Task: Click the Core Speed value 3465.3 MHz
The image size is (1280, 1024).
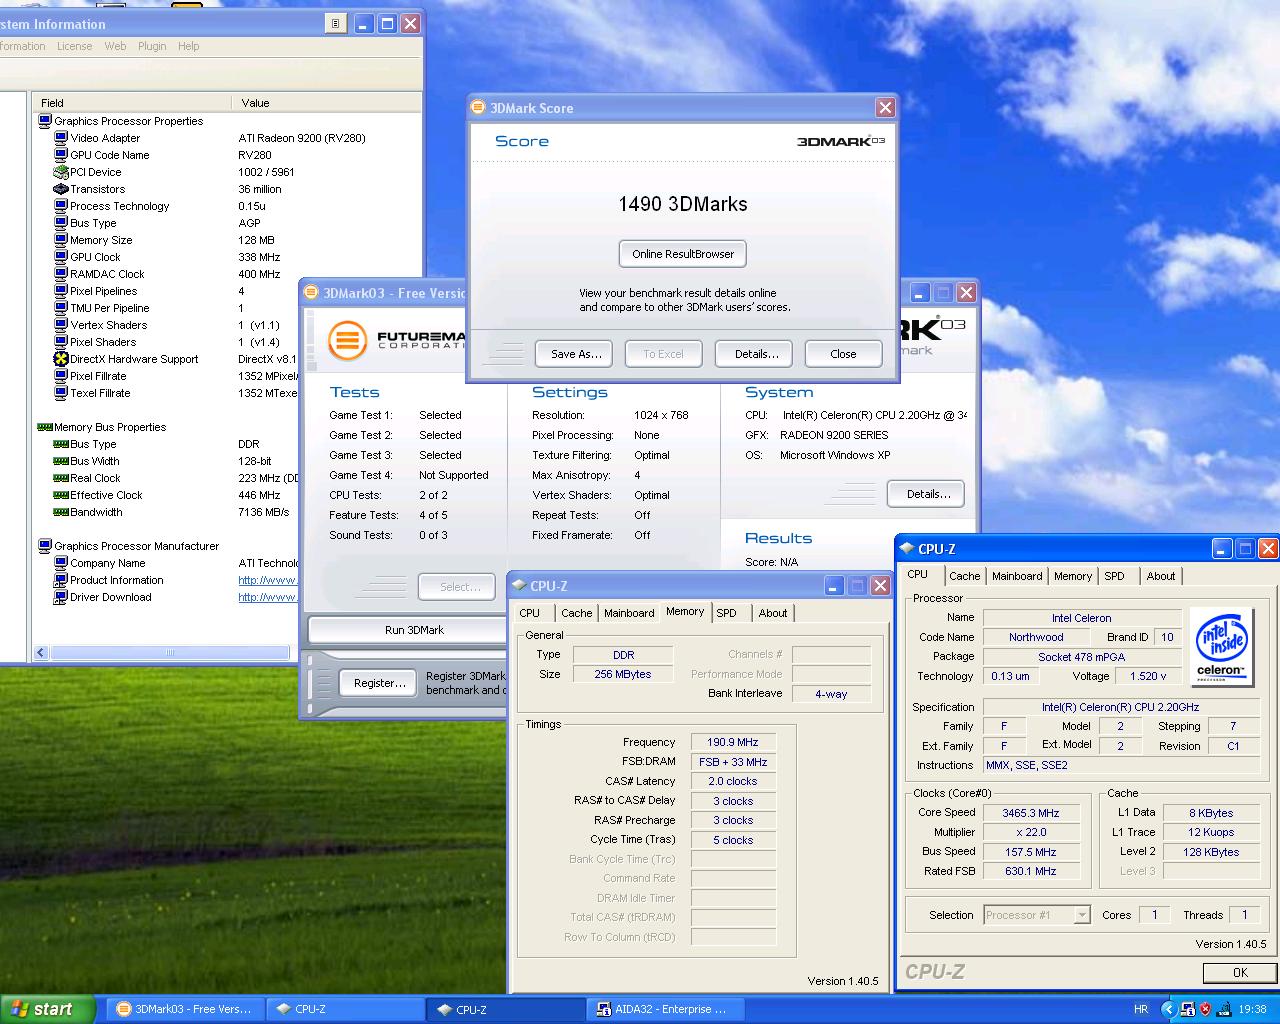Action: click(x=1030, y=813)
